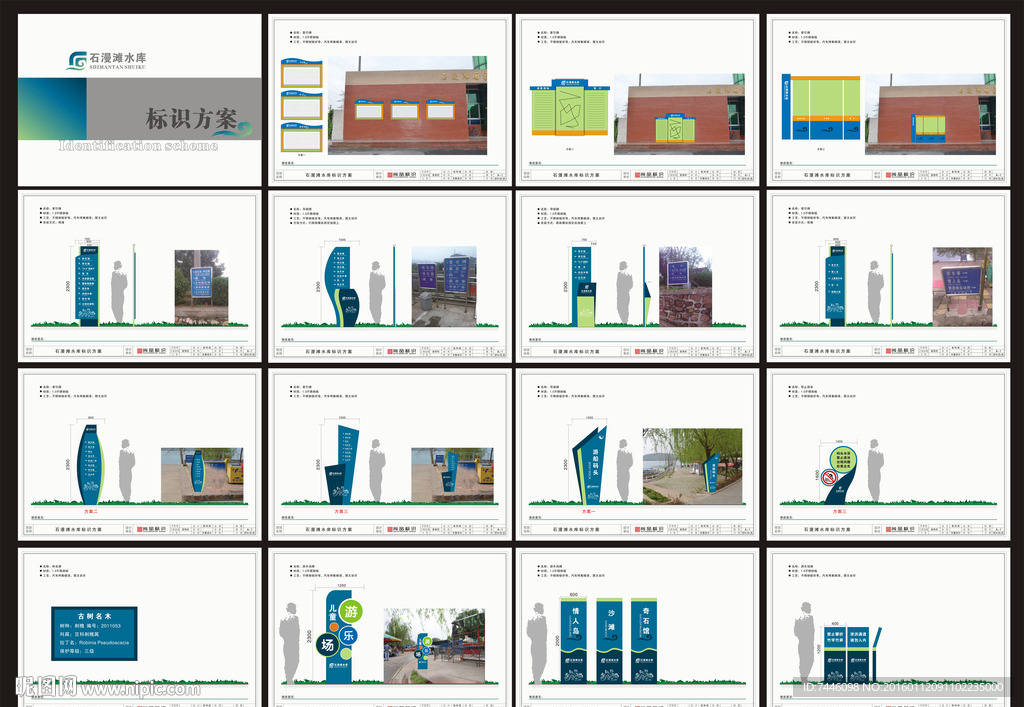This screenshot has width=1024, height=707.
Task: Select the teal gradient block on the cover page
Action: pyautogui.click(x=52, y=109)
